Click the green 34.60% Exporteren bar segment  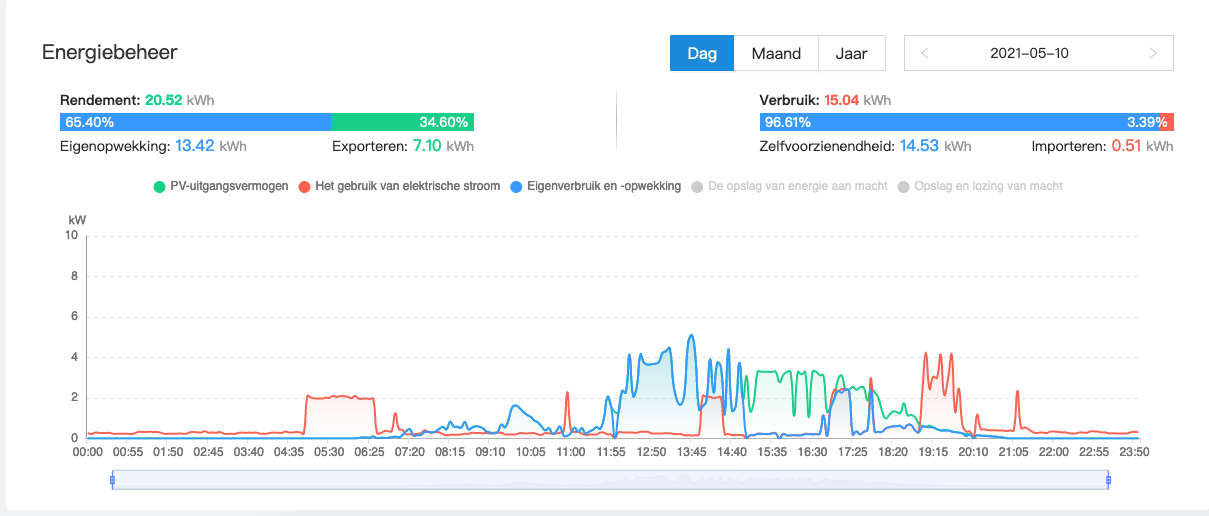(x=402, y=122)
